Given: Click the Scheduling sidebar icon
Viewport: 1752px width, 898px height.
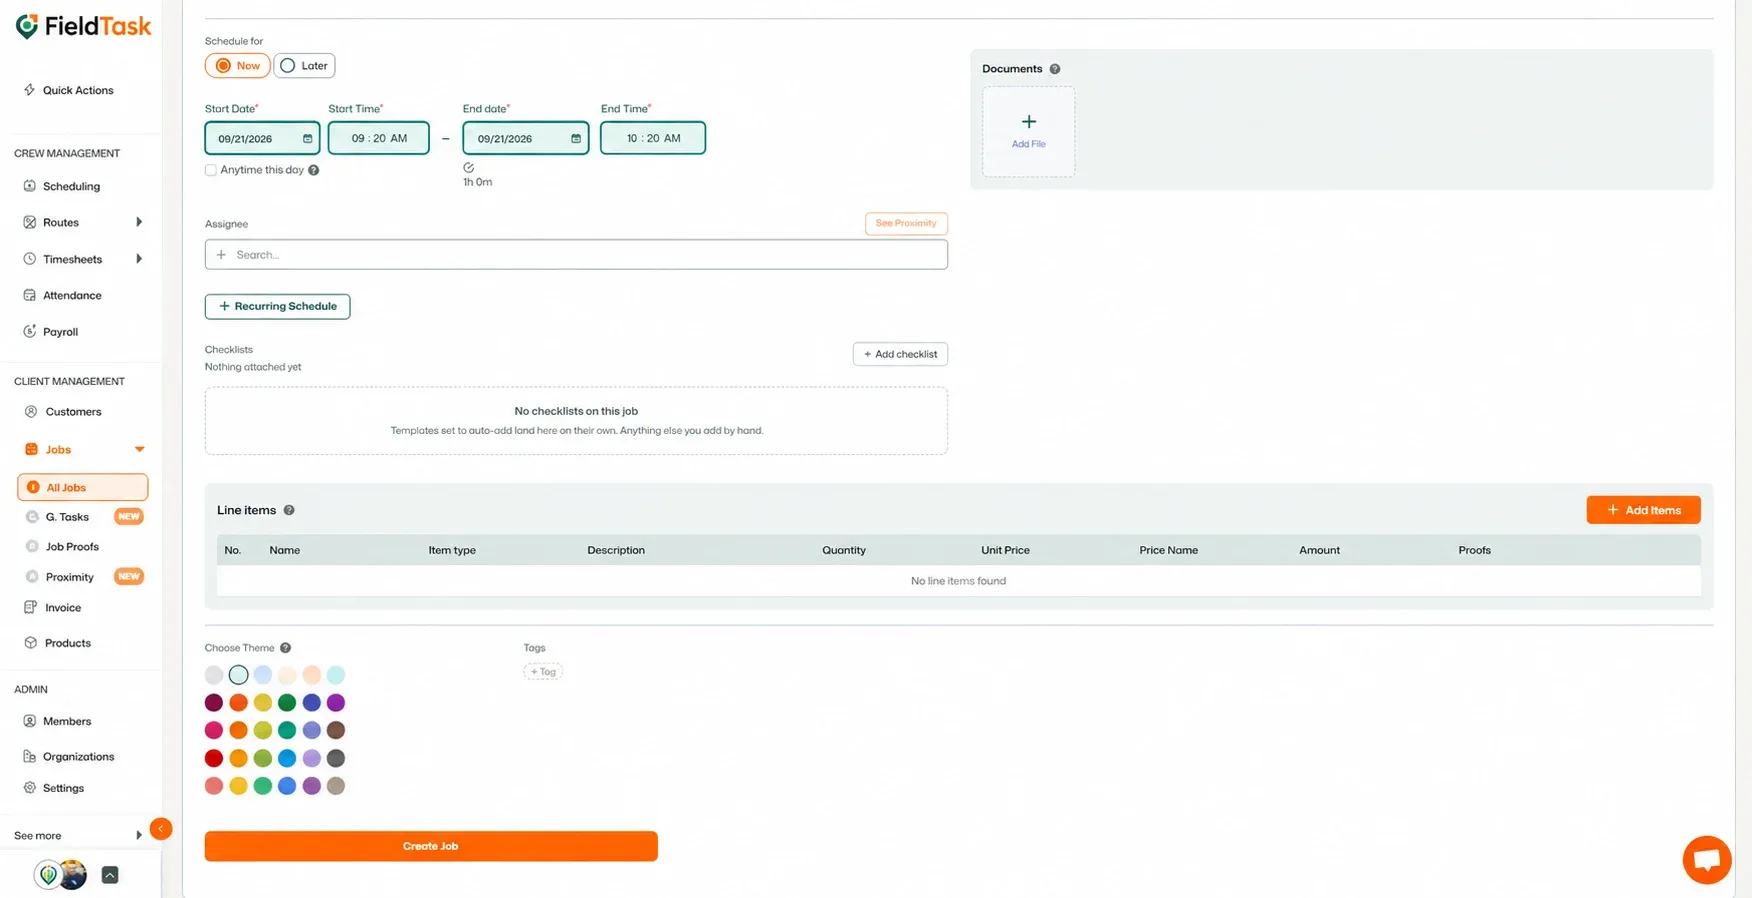Looking at the screenshot, I should pos(29,186).
